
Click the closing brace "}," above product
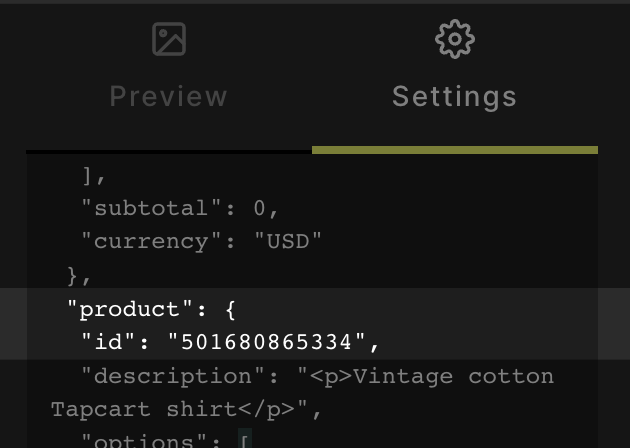coord(79,275)
